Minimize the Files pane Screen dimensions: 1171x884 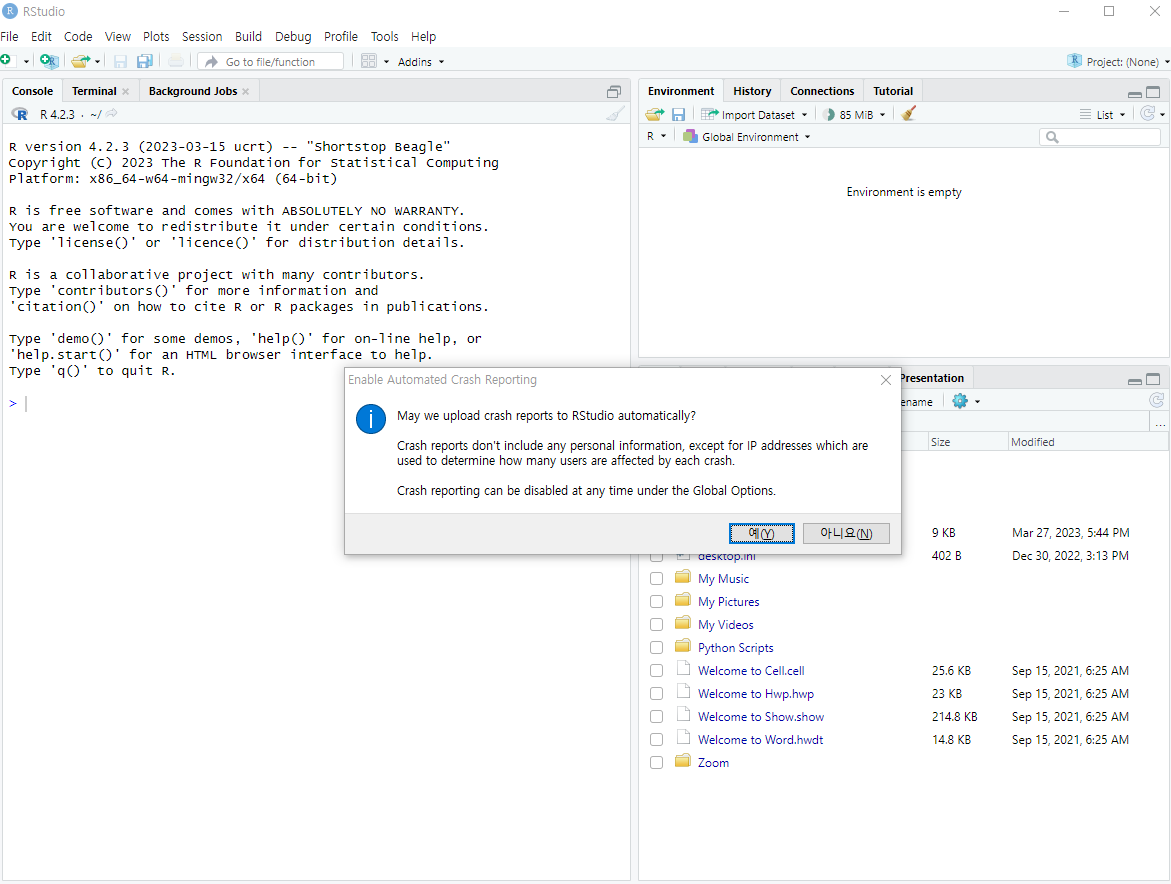(x=1134, y=381)
